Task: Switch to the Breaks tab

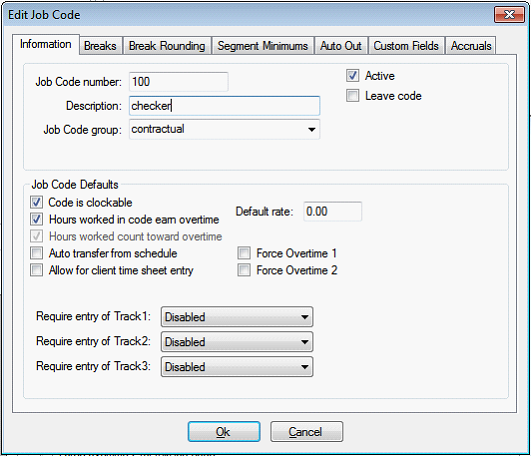Action: (100, 46)
